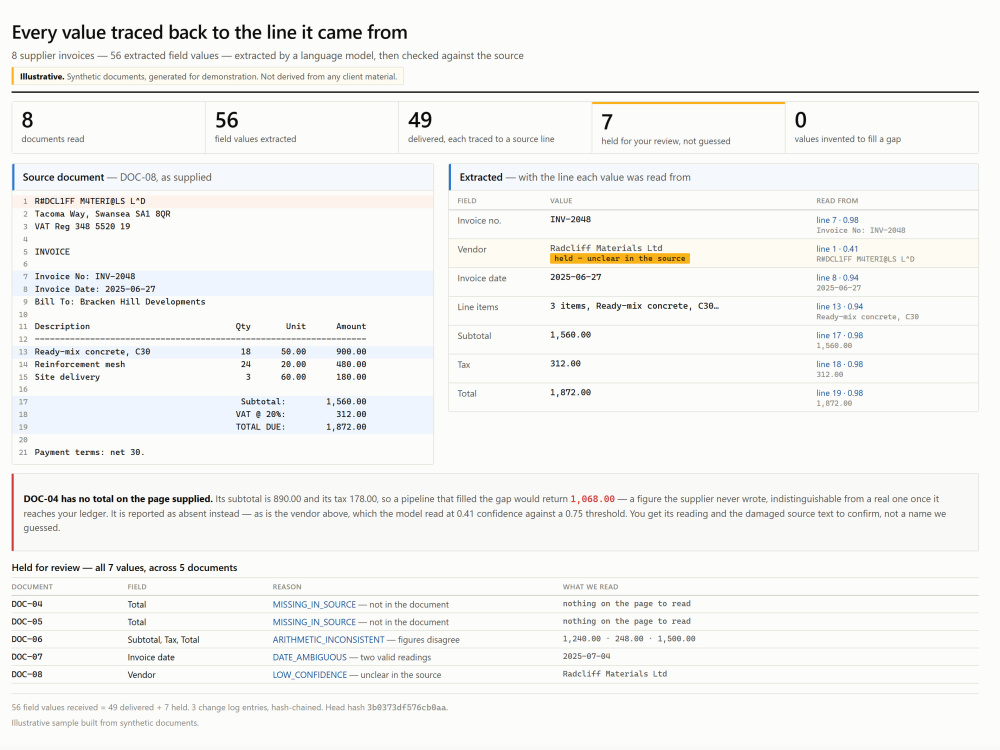The height and width of the screenshot is (750, 1000).
Task: Open the 'line 13 · 0.94' line items link
Action: [x=839, y=306]
